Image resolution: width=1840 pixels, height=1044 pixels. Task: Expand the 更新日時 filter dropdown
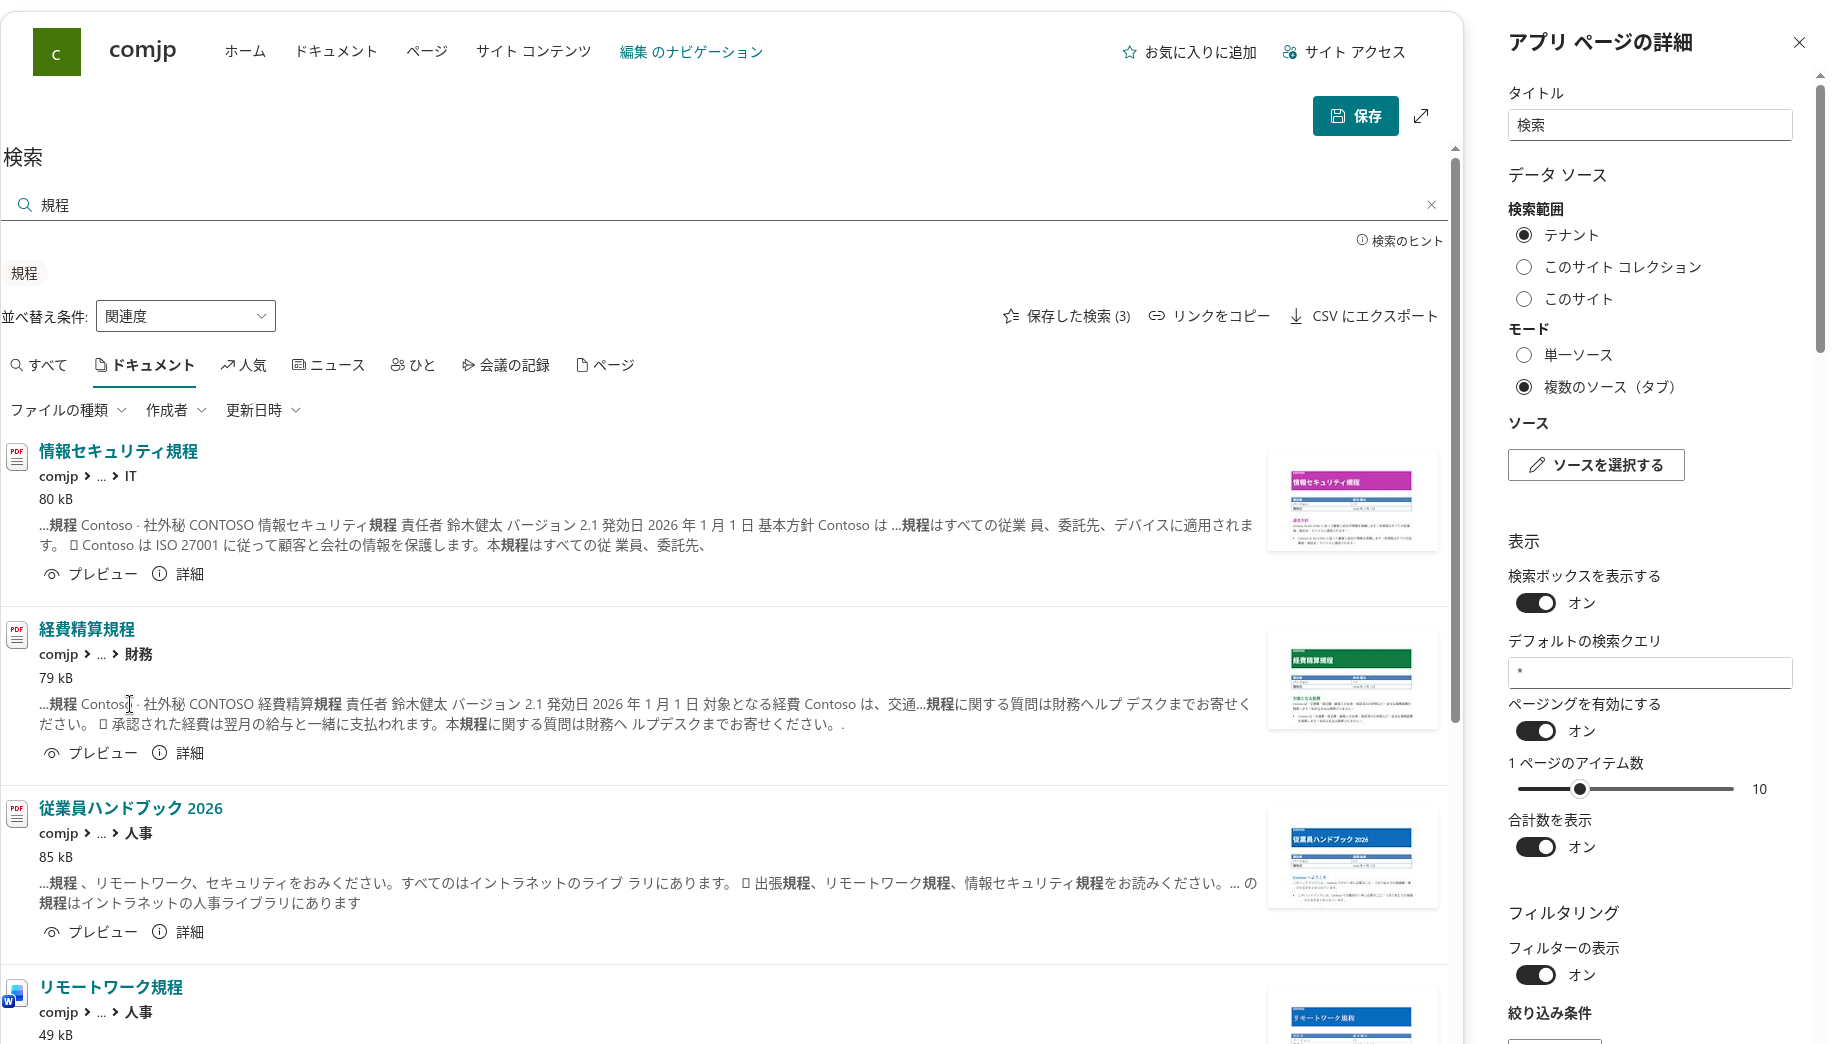263,410
